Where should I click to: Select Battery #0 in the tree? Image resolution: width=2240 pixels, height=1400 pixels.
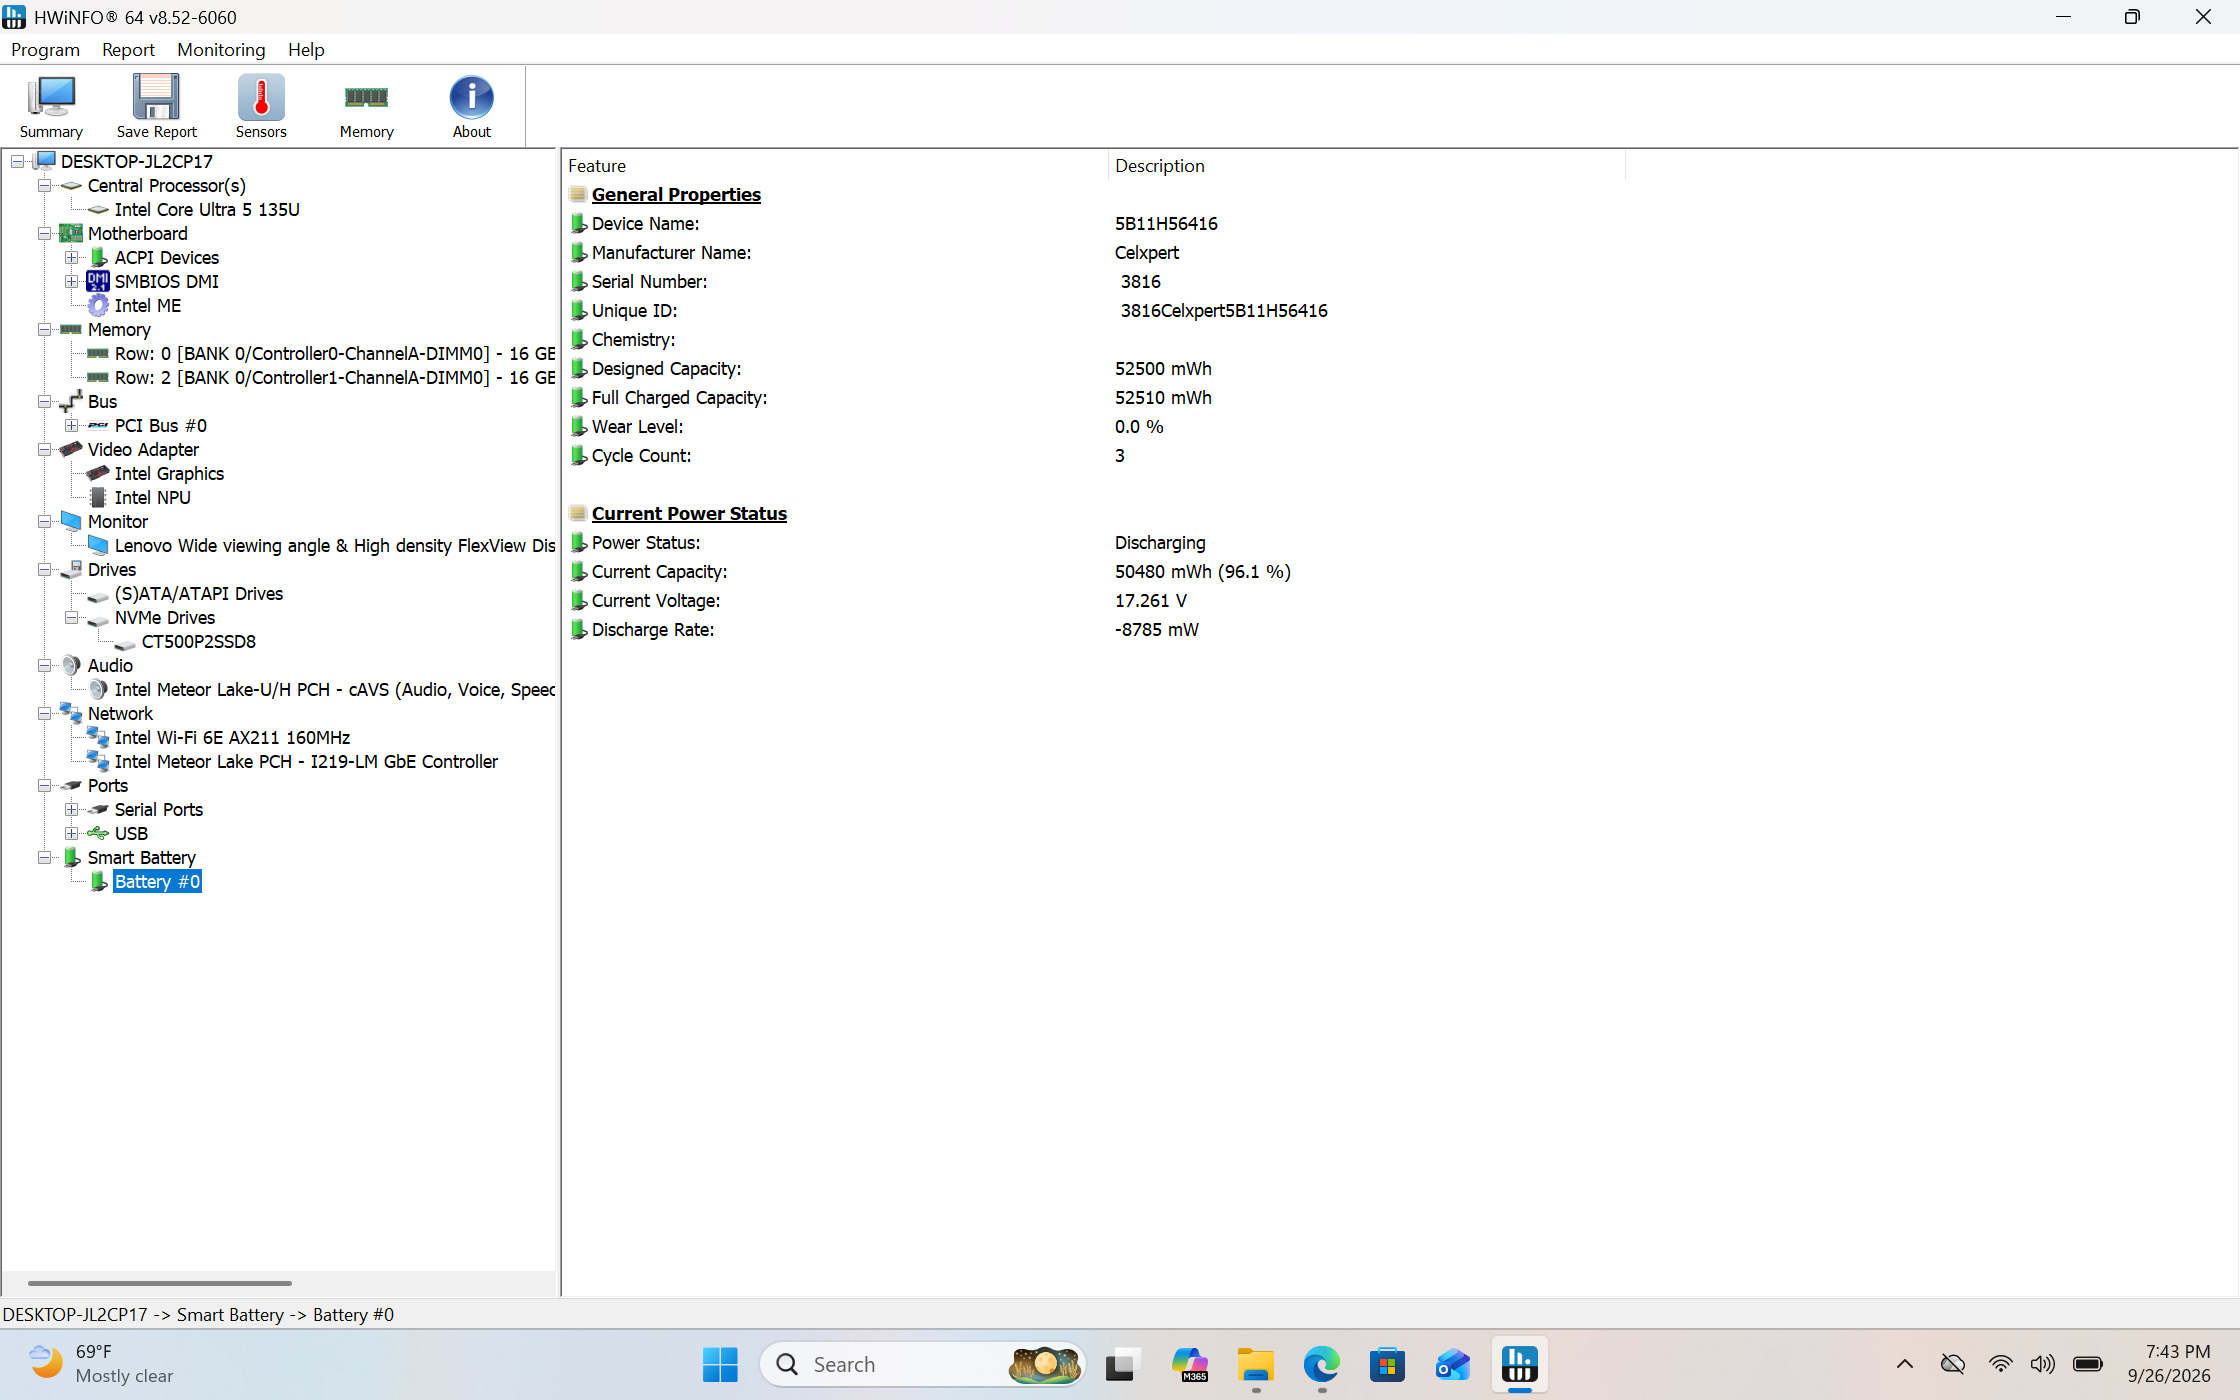[157, 881]
